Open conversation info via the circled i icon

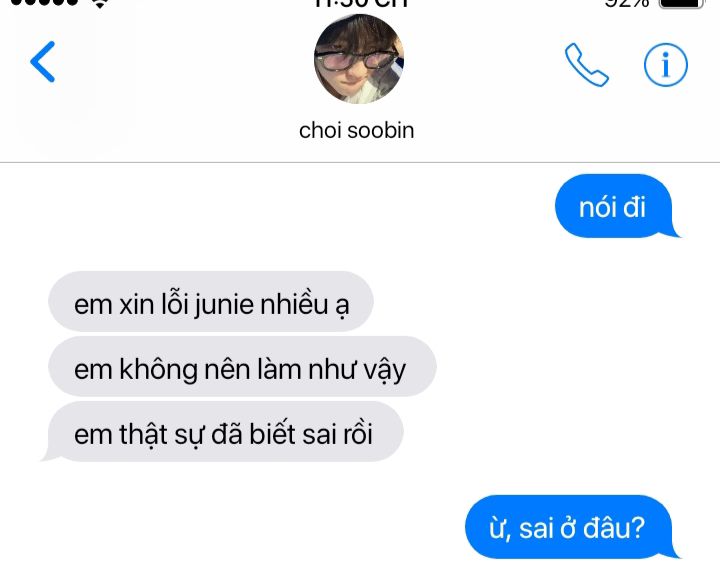pos(665,65)
